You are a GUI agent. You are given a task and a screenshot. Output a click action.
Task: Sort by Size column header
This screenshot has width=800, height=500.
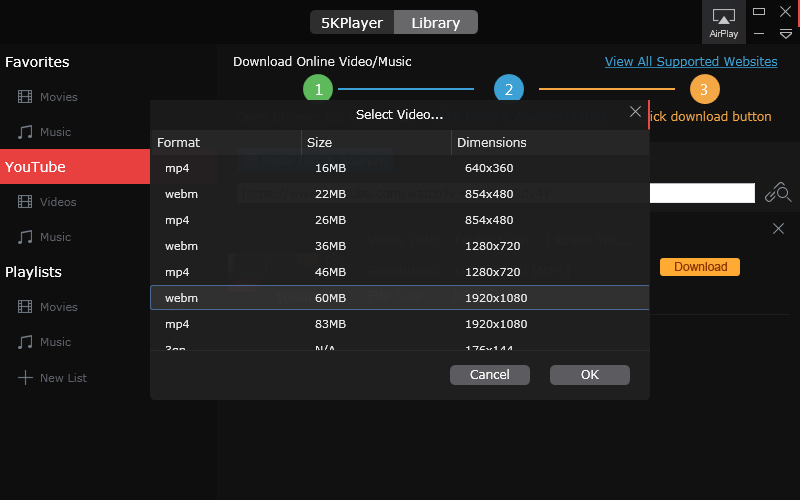(x=377, y=142)
